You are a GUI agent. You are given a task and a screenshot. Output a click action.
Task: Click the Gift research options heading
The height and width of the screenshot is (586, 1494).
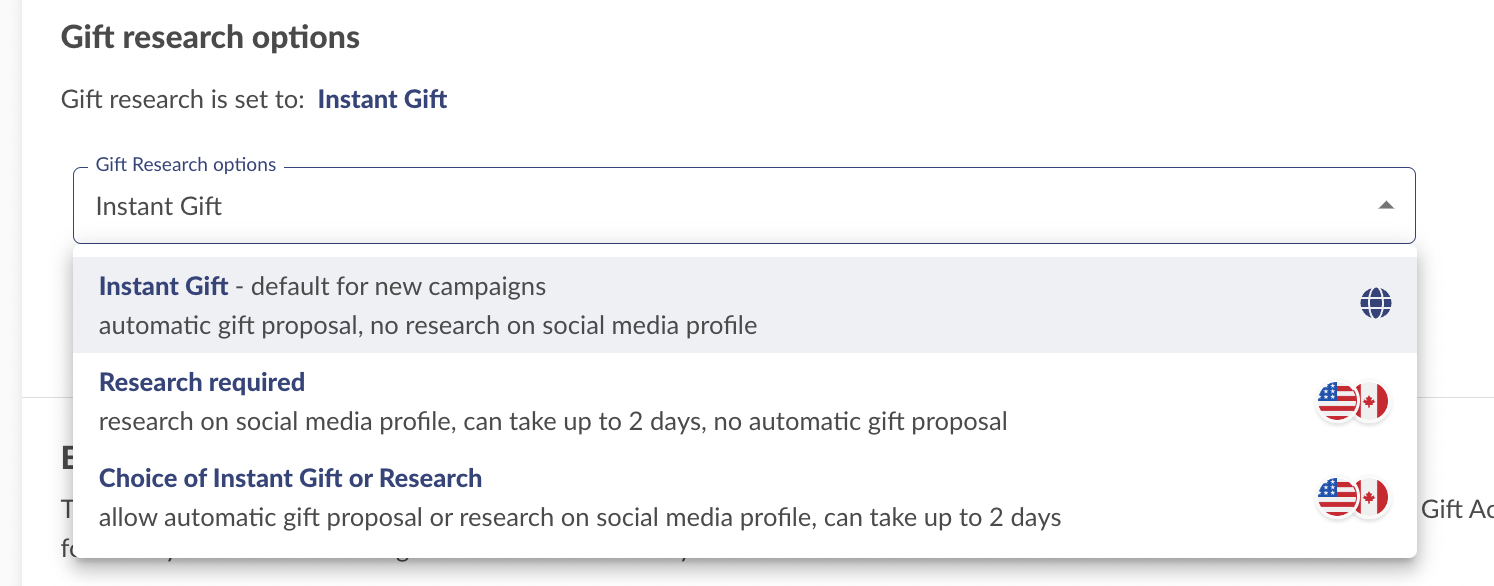[x=210, y=38]
